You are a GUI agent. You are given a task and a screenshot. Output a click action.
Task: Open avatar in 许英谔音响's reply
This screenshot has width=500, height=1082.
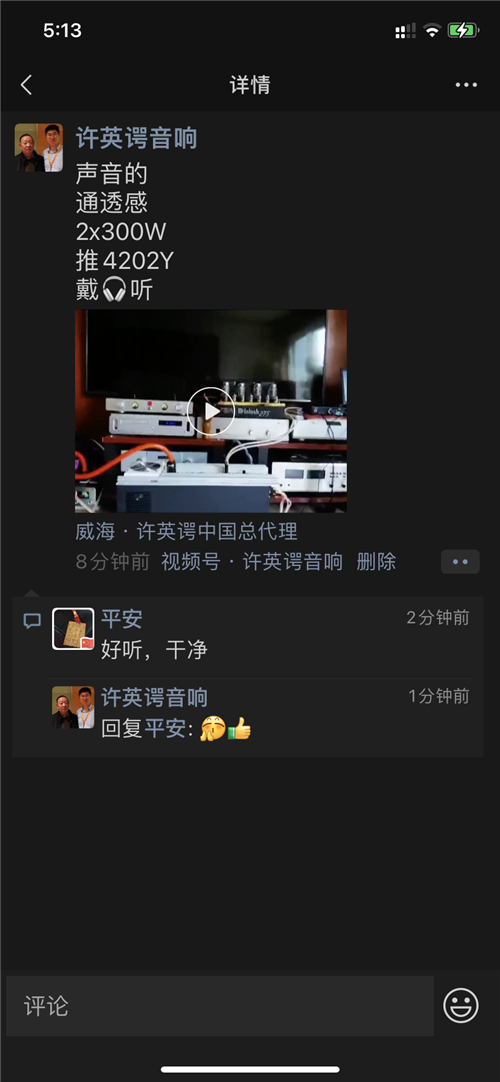pyautogui.click(x=73, y=707)
